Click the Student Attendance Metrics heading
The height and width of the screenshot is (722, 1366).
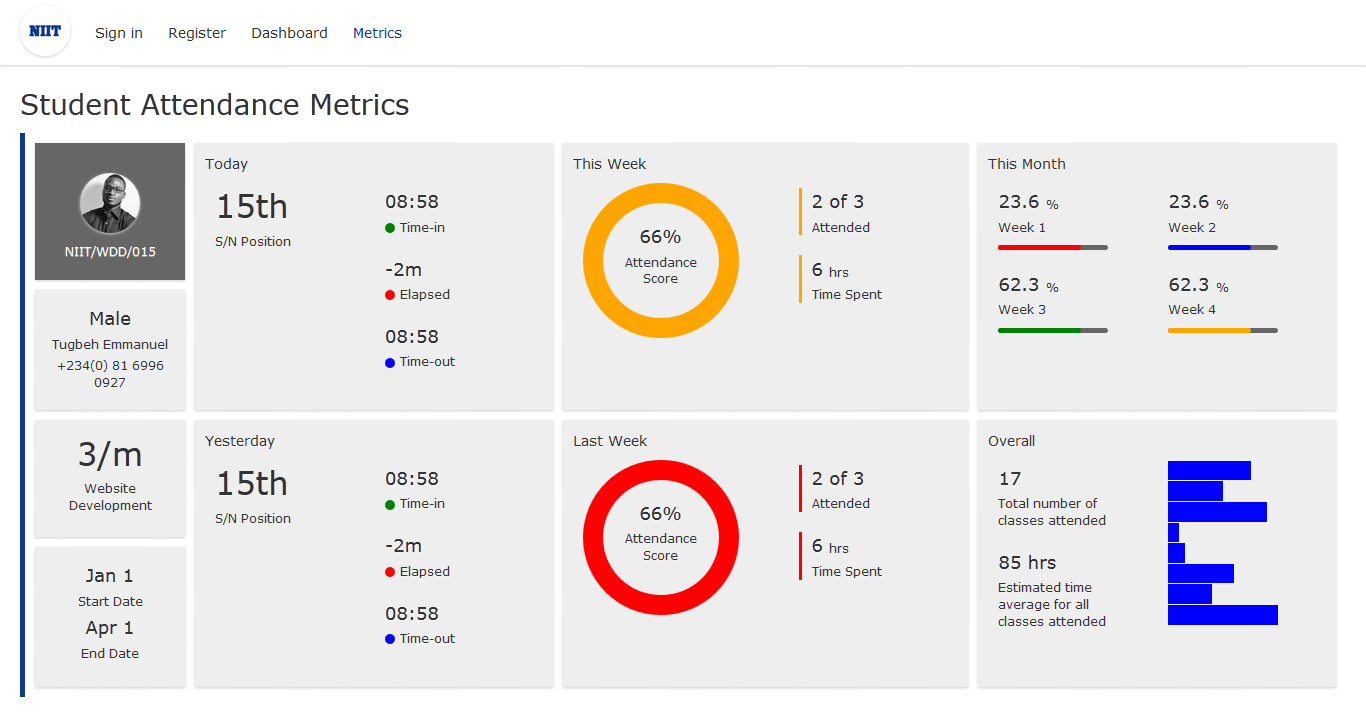pos(215,105)
